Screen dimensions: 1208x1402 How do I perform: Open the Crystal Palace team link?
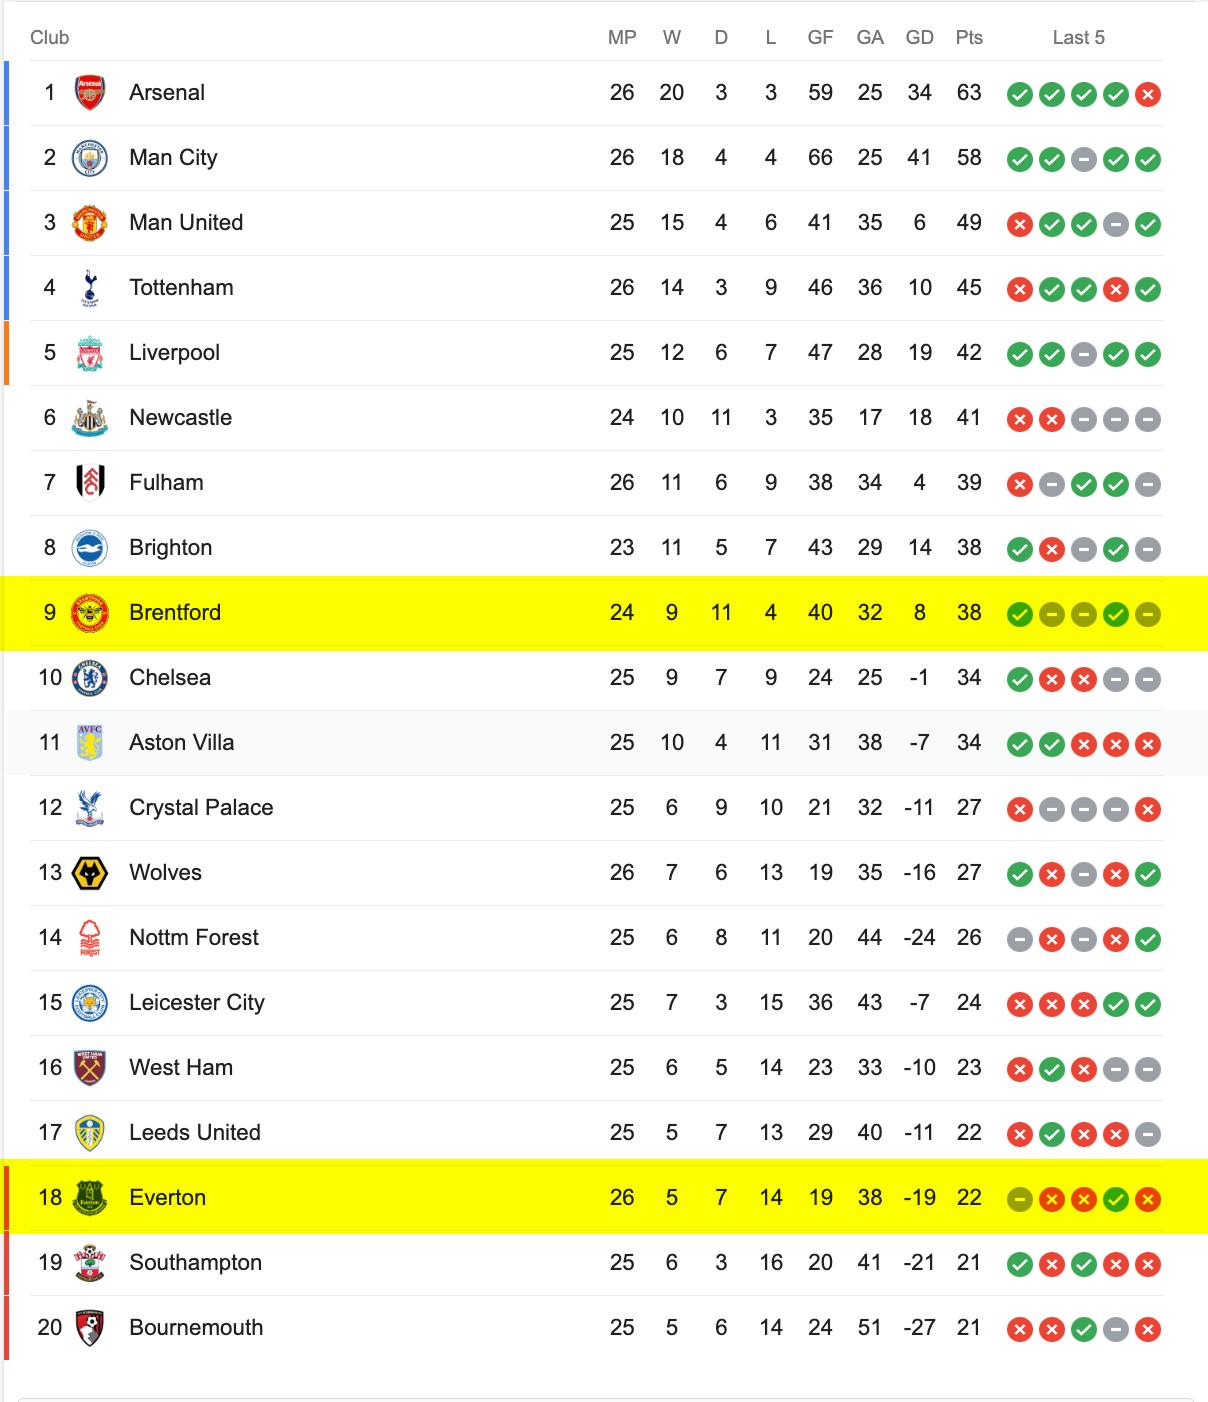pyautogui.click(x=201, y=808)
